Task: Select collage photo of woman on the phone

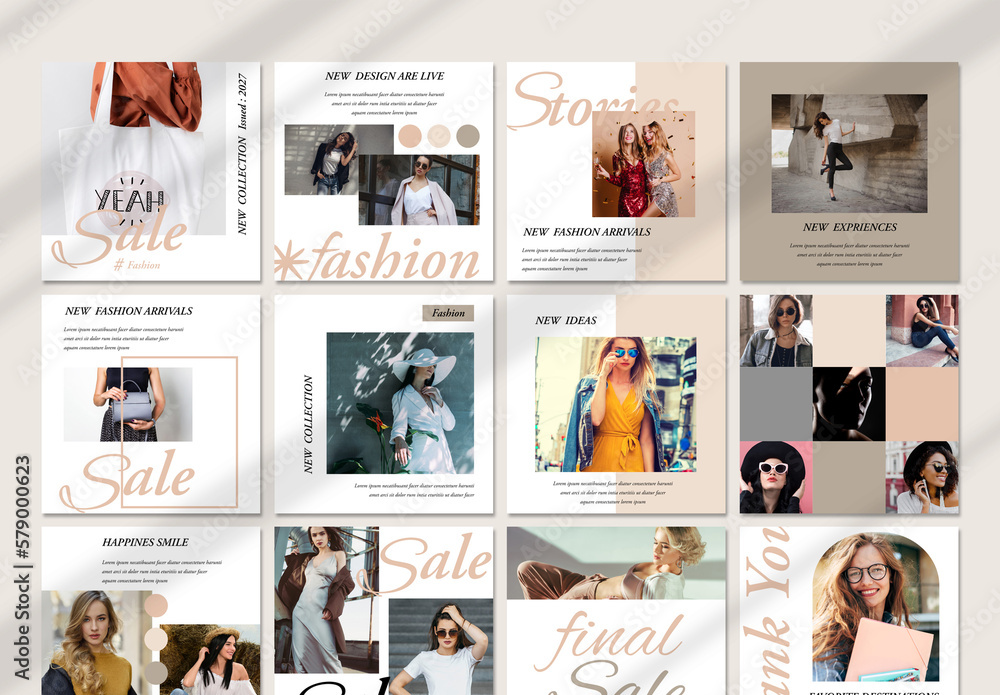Action: pos(922,478)
